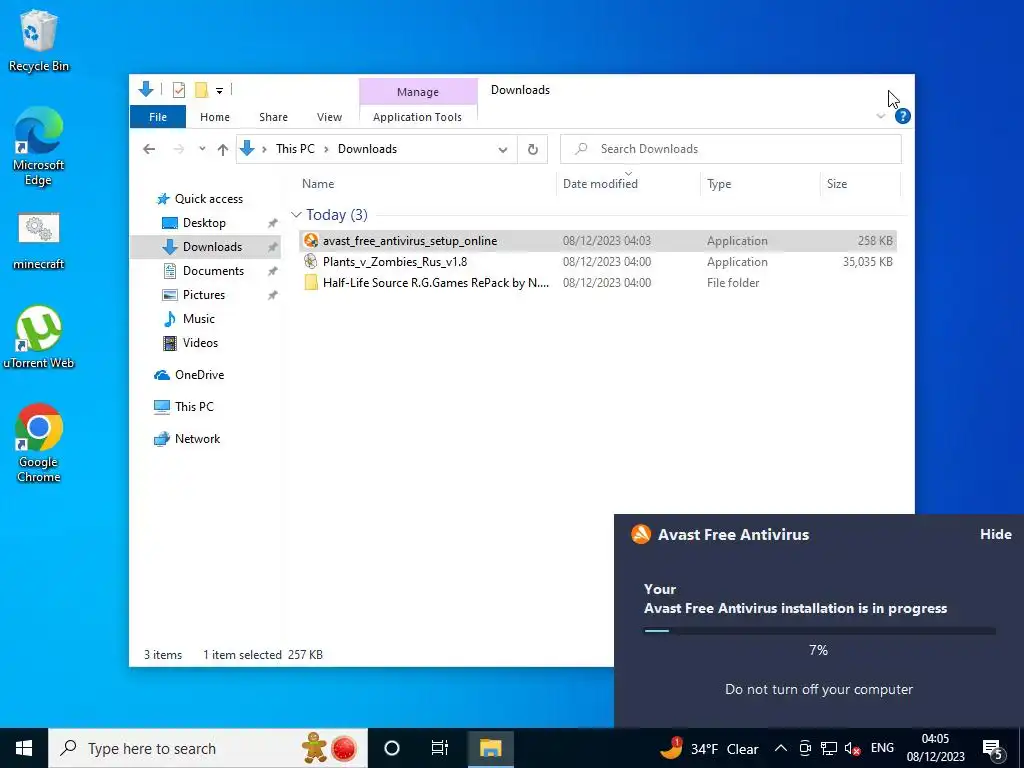Screen dimensions: 1024x768
Task: Go up one folder level
Action: [223, 150]
